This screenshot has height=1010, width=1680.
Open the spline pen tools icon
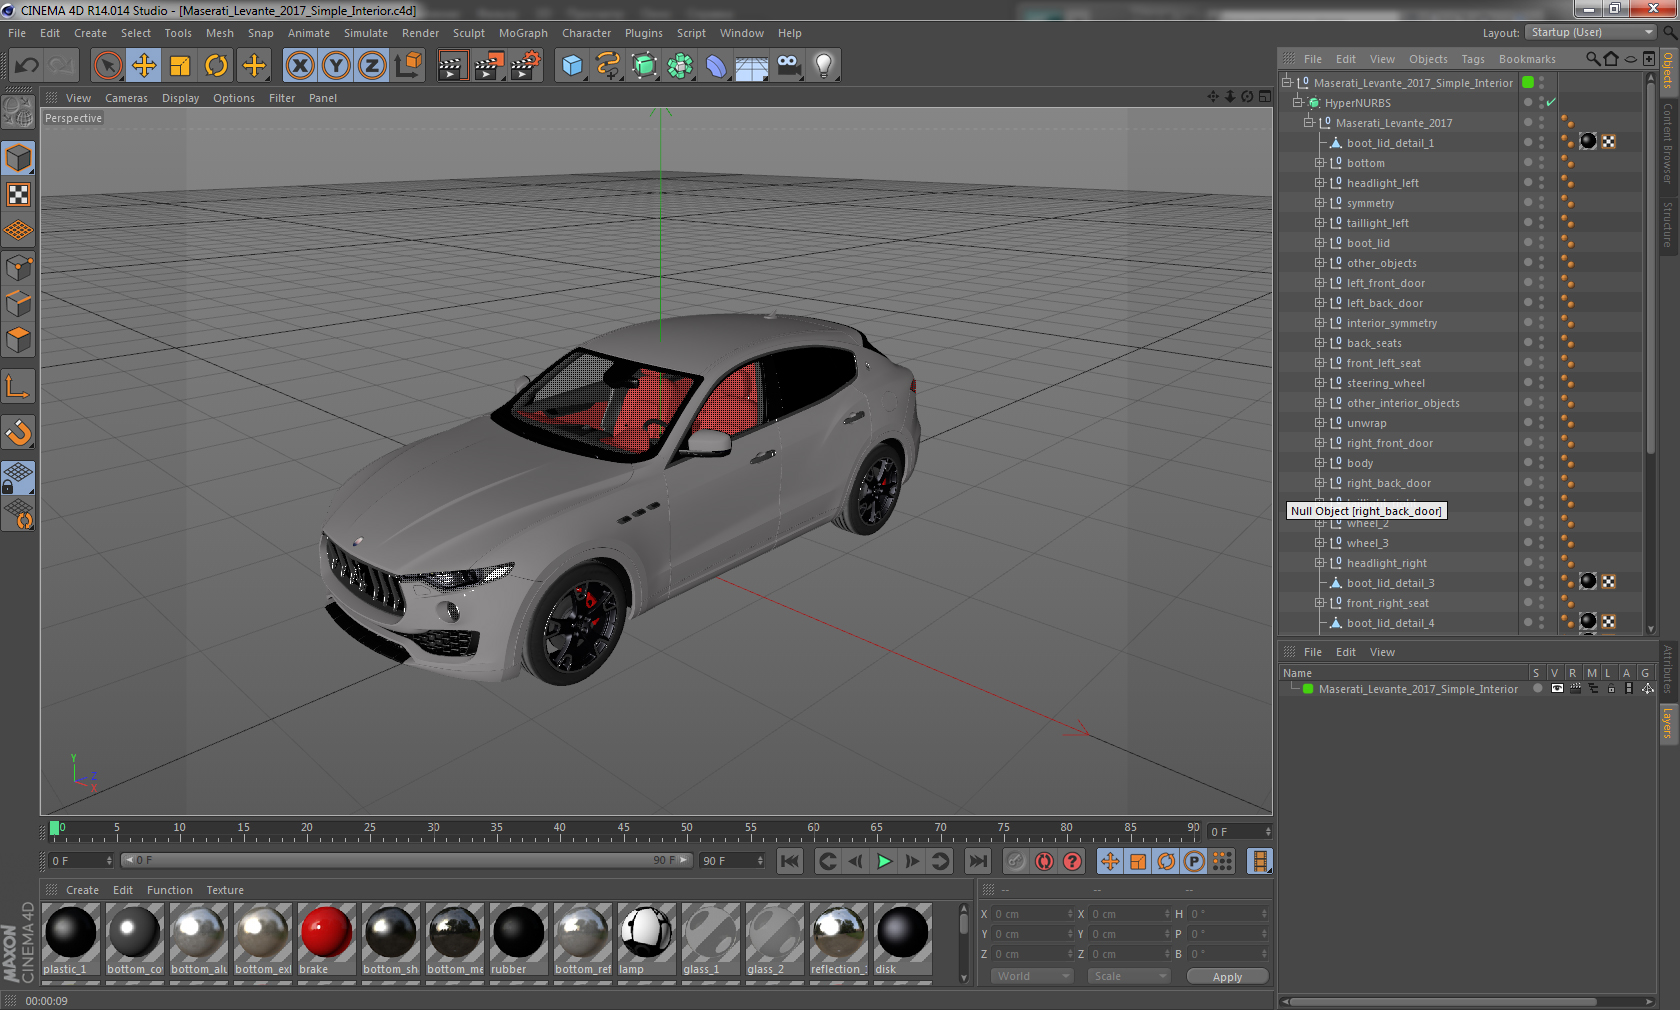(608, 66)
